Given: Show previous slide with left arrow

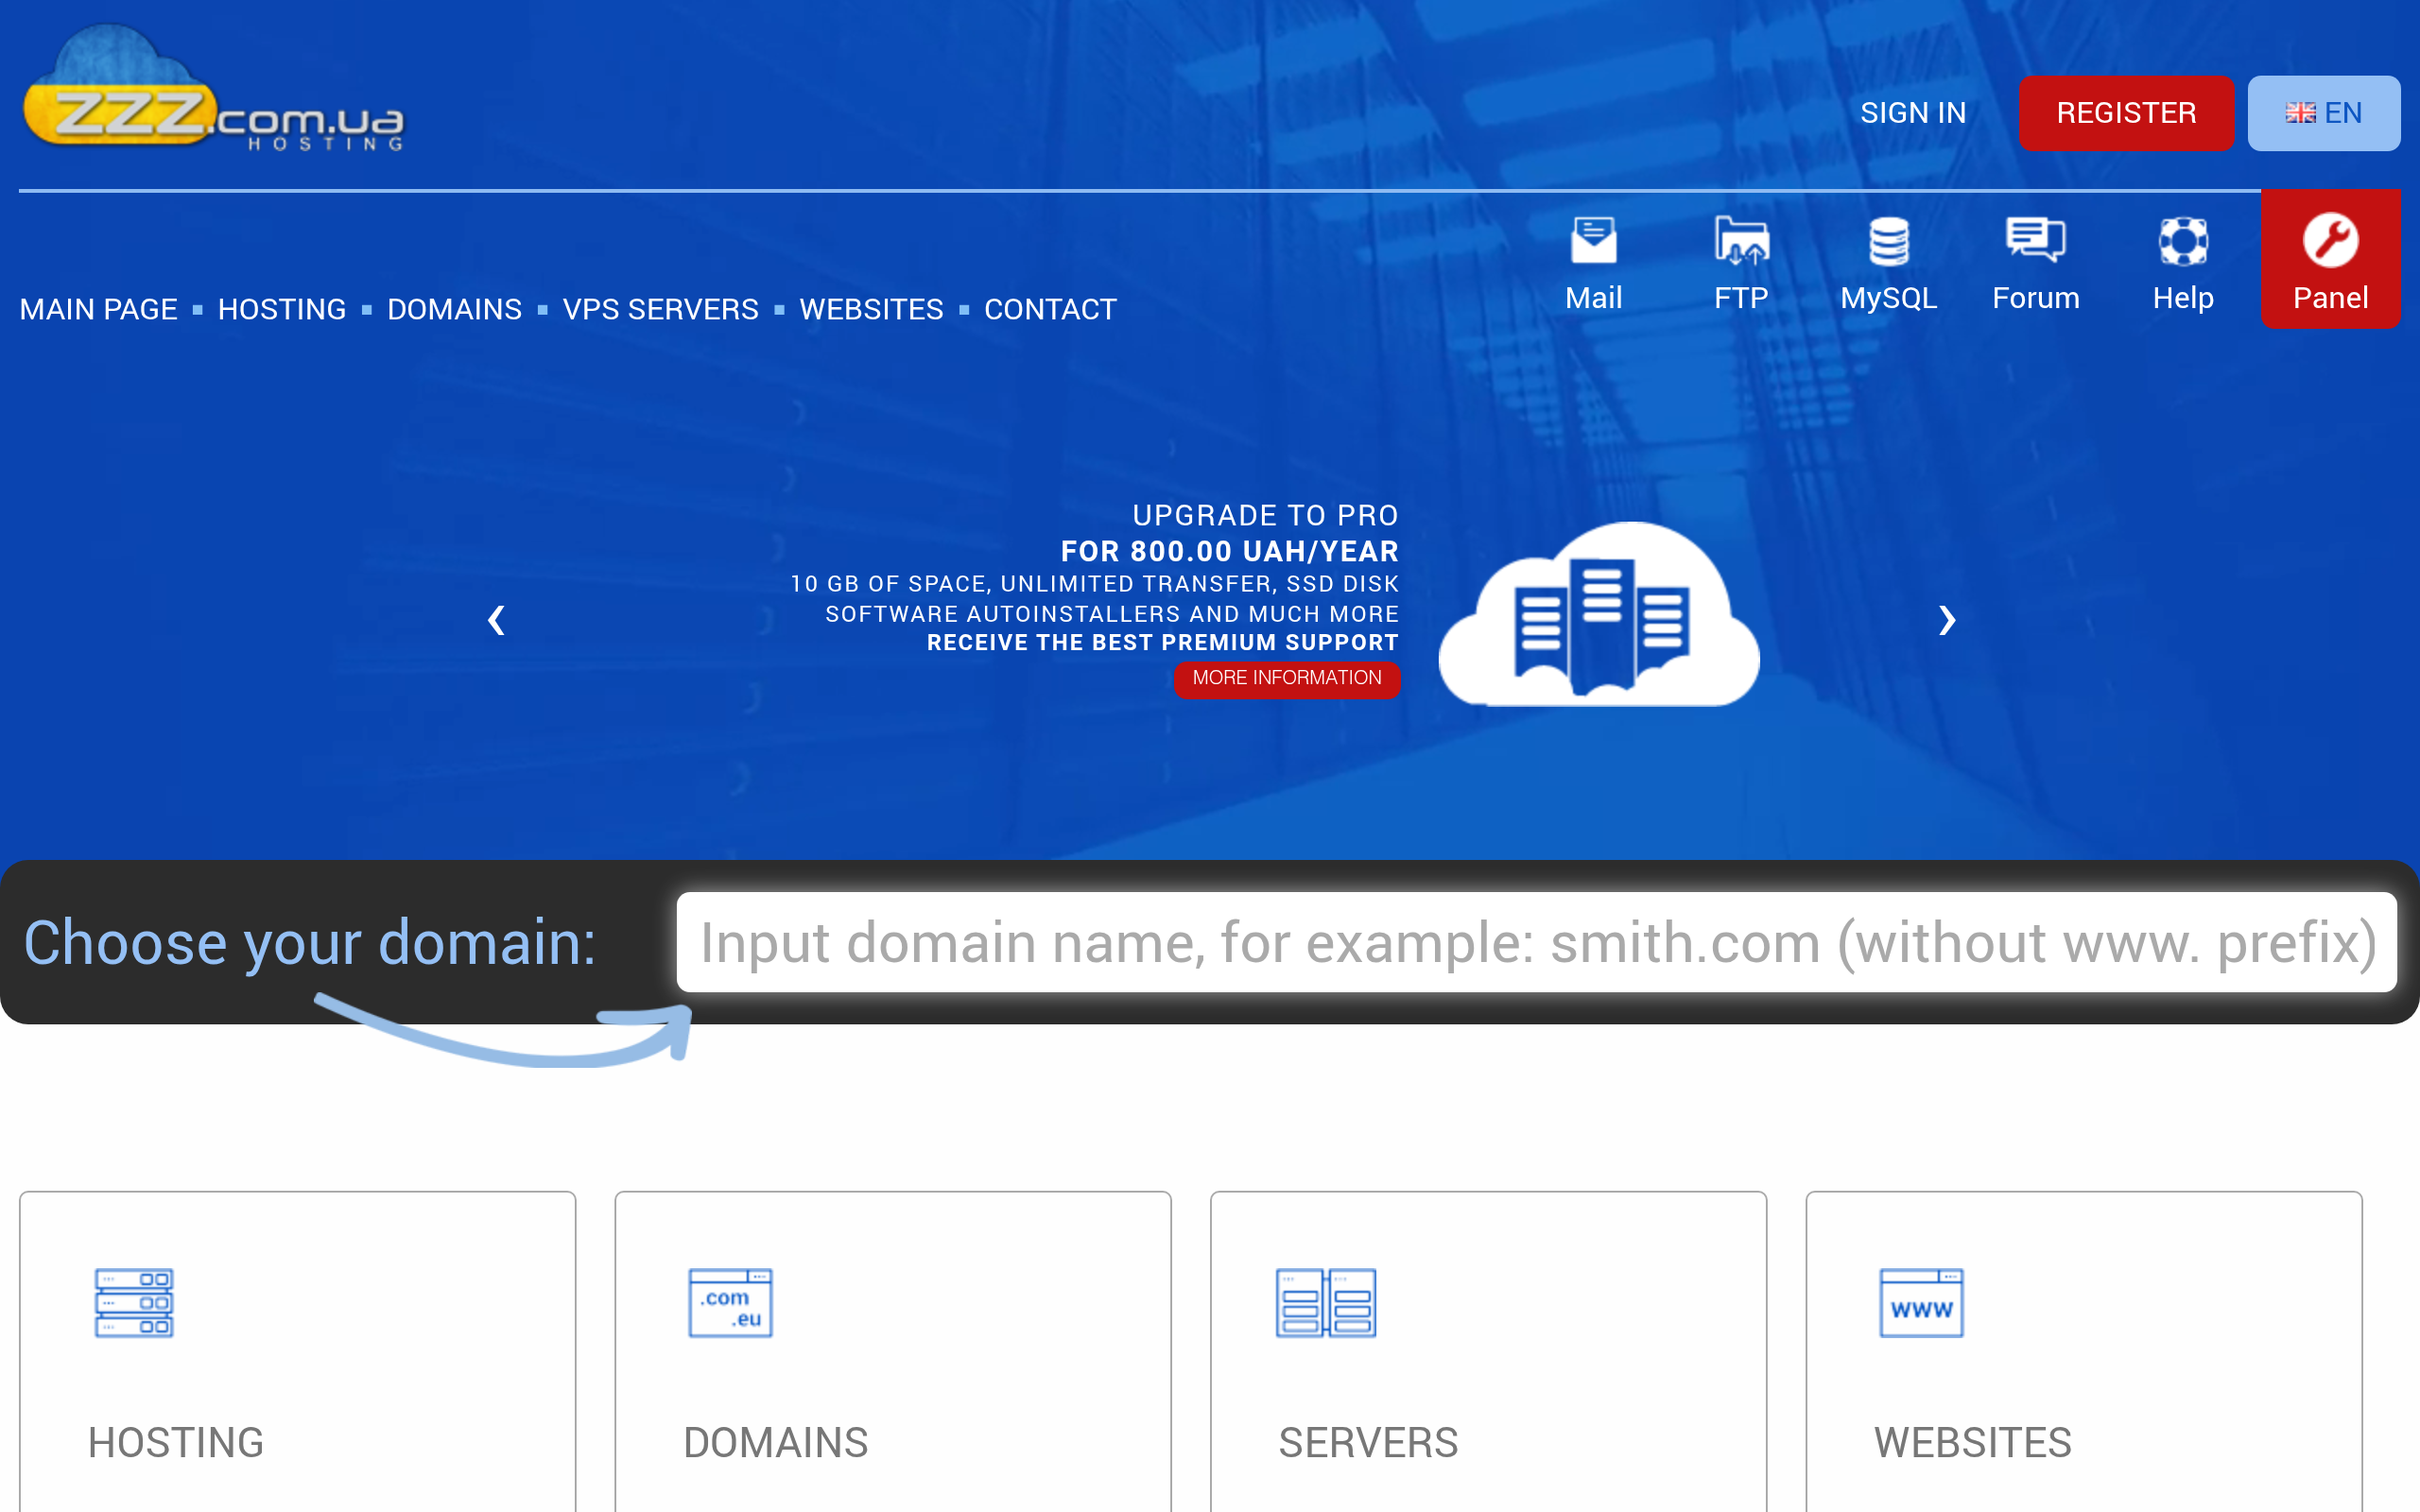Looking at the screenshot, I should pos(496,620).
